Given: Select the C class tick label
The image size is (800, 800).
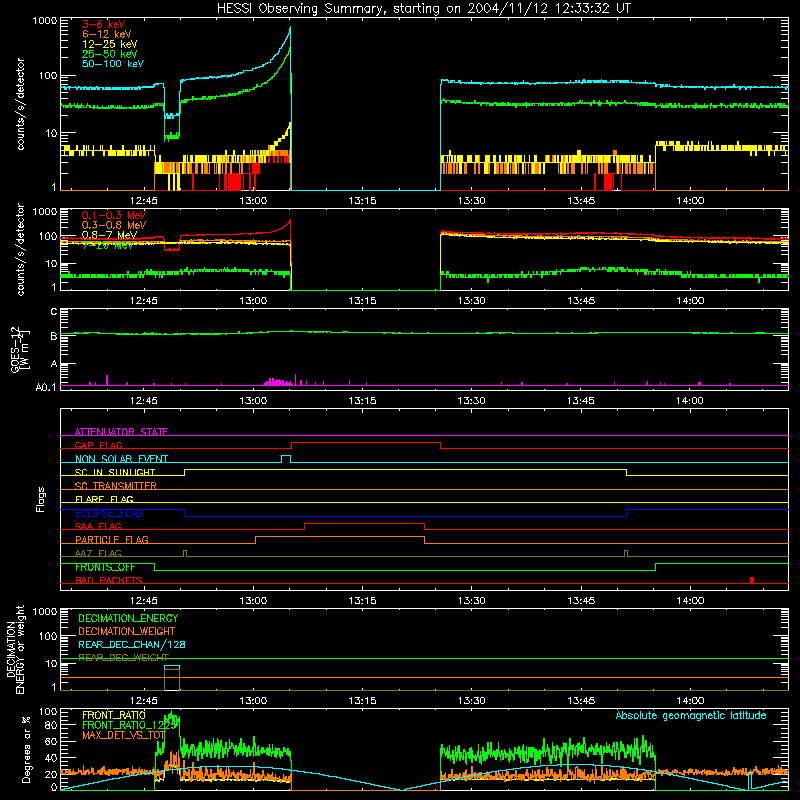Looking at the screenshot, I should coord(54,312).
